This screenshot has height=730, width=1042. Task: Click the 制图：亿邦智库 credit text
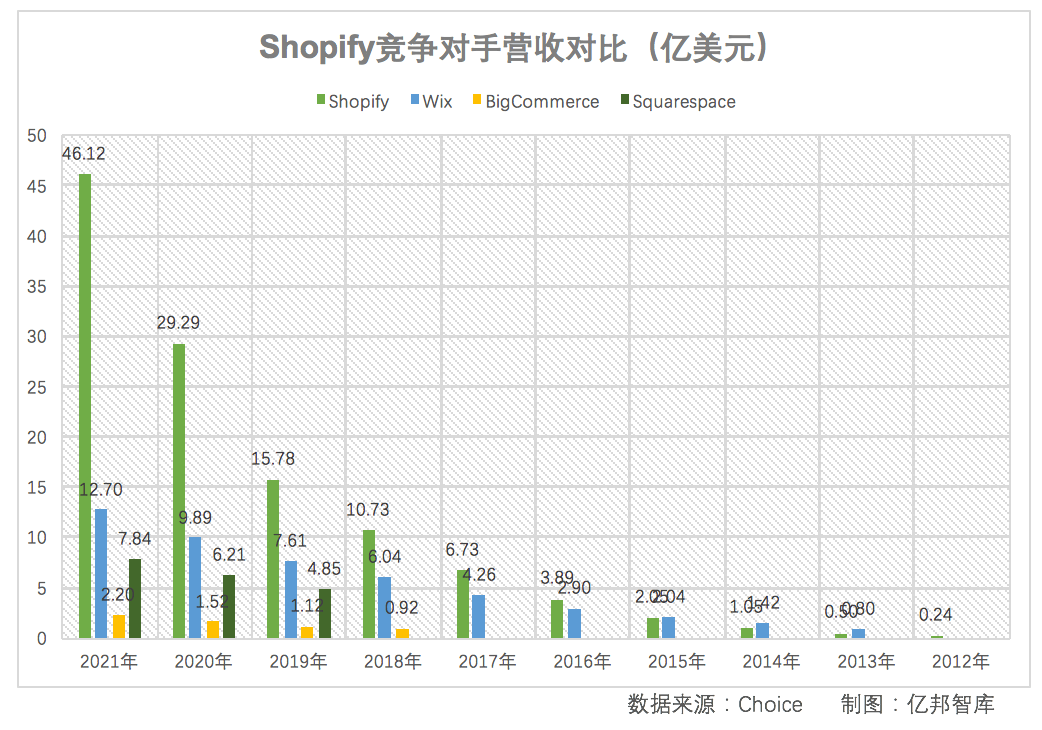(x=918, y=704)
